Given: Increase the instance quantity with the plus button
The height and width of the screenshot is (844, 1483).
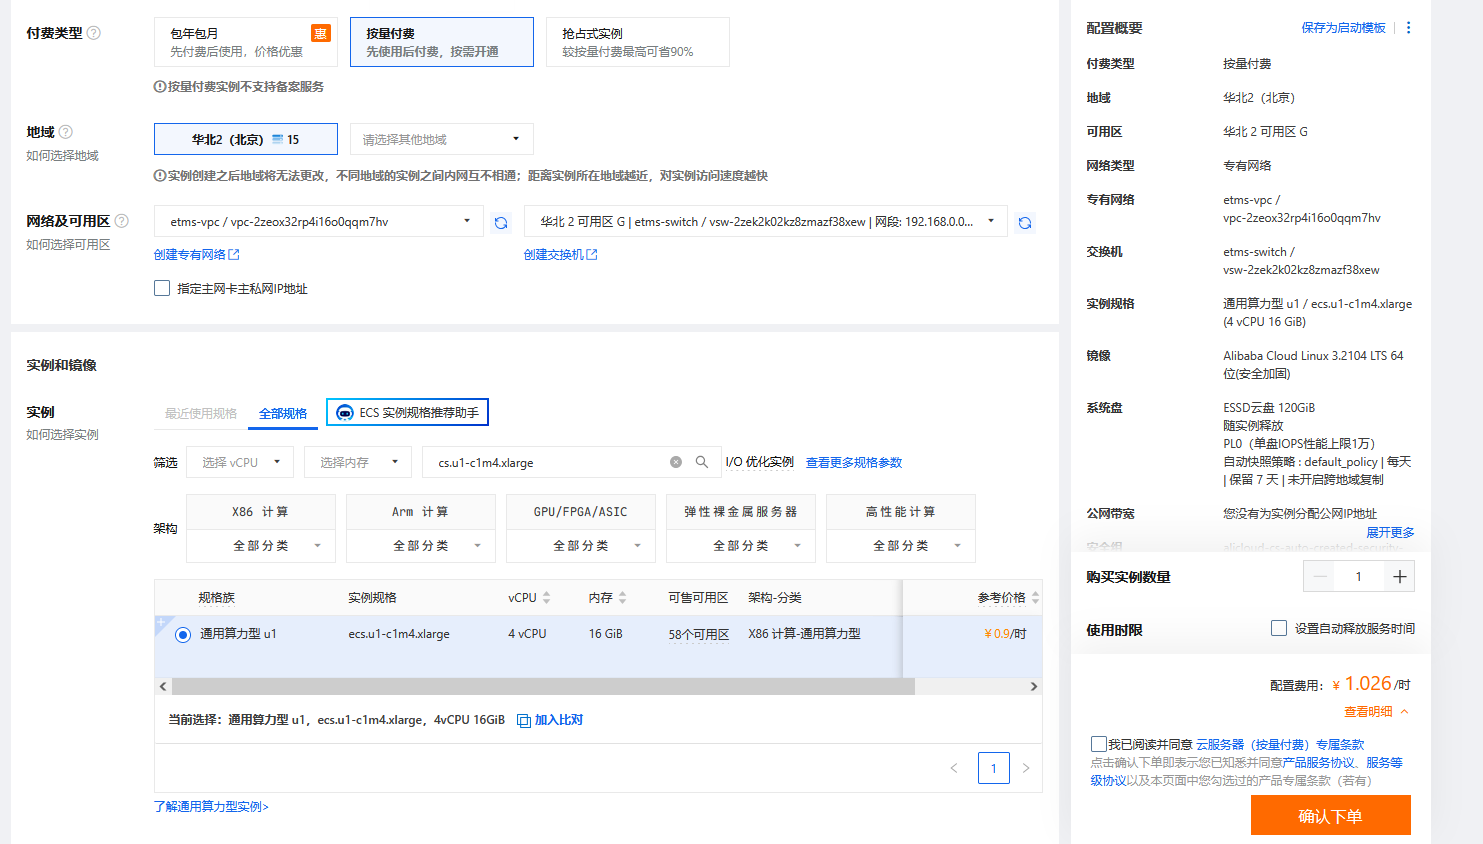Looking at the screenshot, I should pos(1400,577).
